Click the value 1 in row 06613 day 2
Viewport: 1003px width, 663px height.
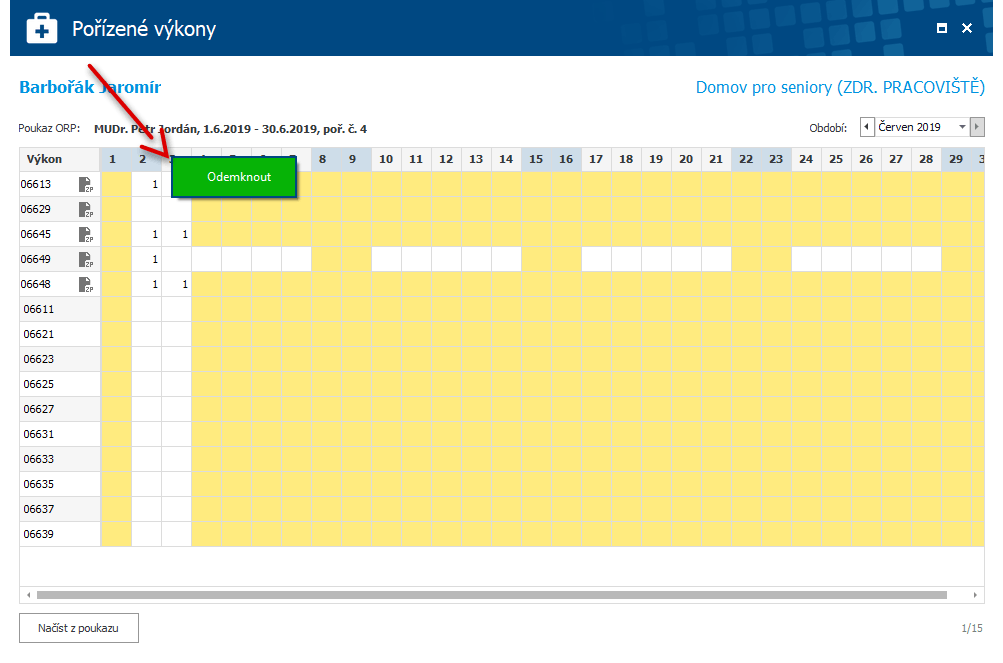click(x=155, y=184)
